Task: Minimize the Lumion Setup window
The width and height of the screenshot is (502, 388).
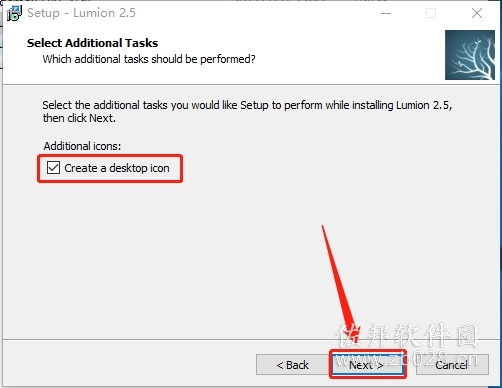Action: tap(386, 13)
